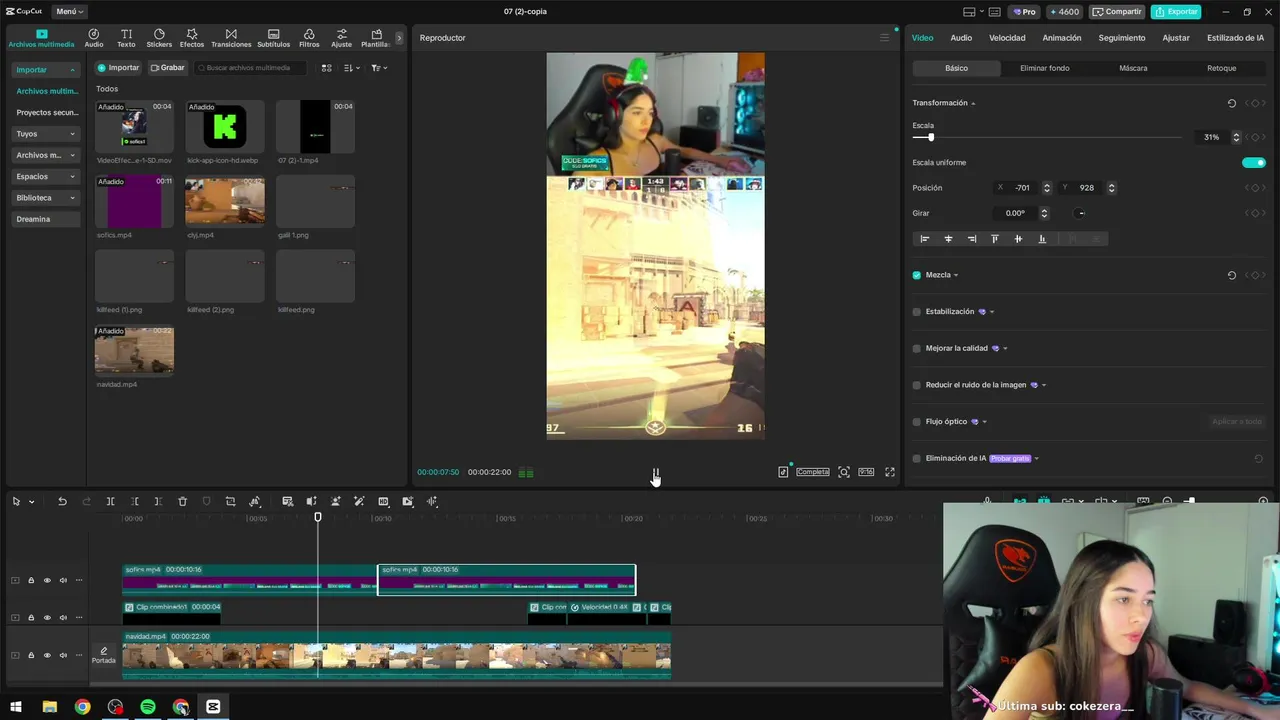Image resolution: width=1280 pixels, height=720 pixels.
Task: Enable the Mejorar la calidad checkbox
Action: click(x=916, y=348)
